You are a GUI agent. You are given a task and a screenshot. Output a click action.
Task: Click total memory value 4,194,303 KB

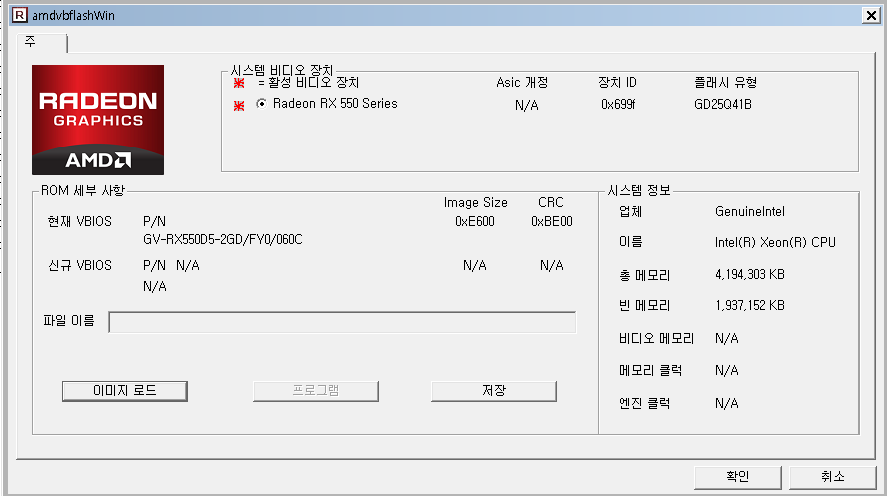click(750, 274)
